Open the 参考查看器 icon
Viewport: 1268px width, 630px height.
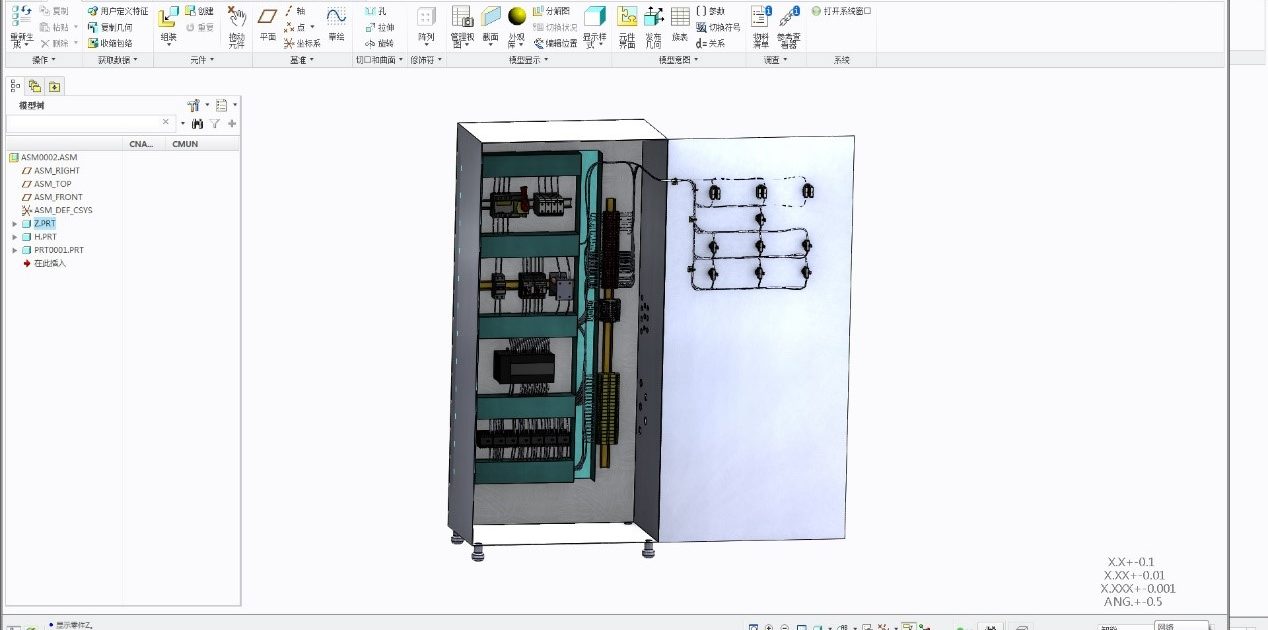coord(789,16)
